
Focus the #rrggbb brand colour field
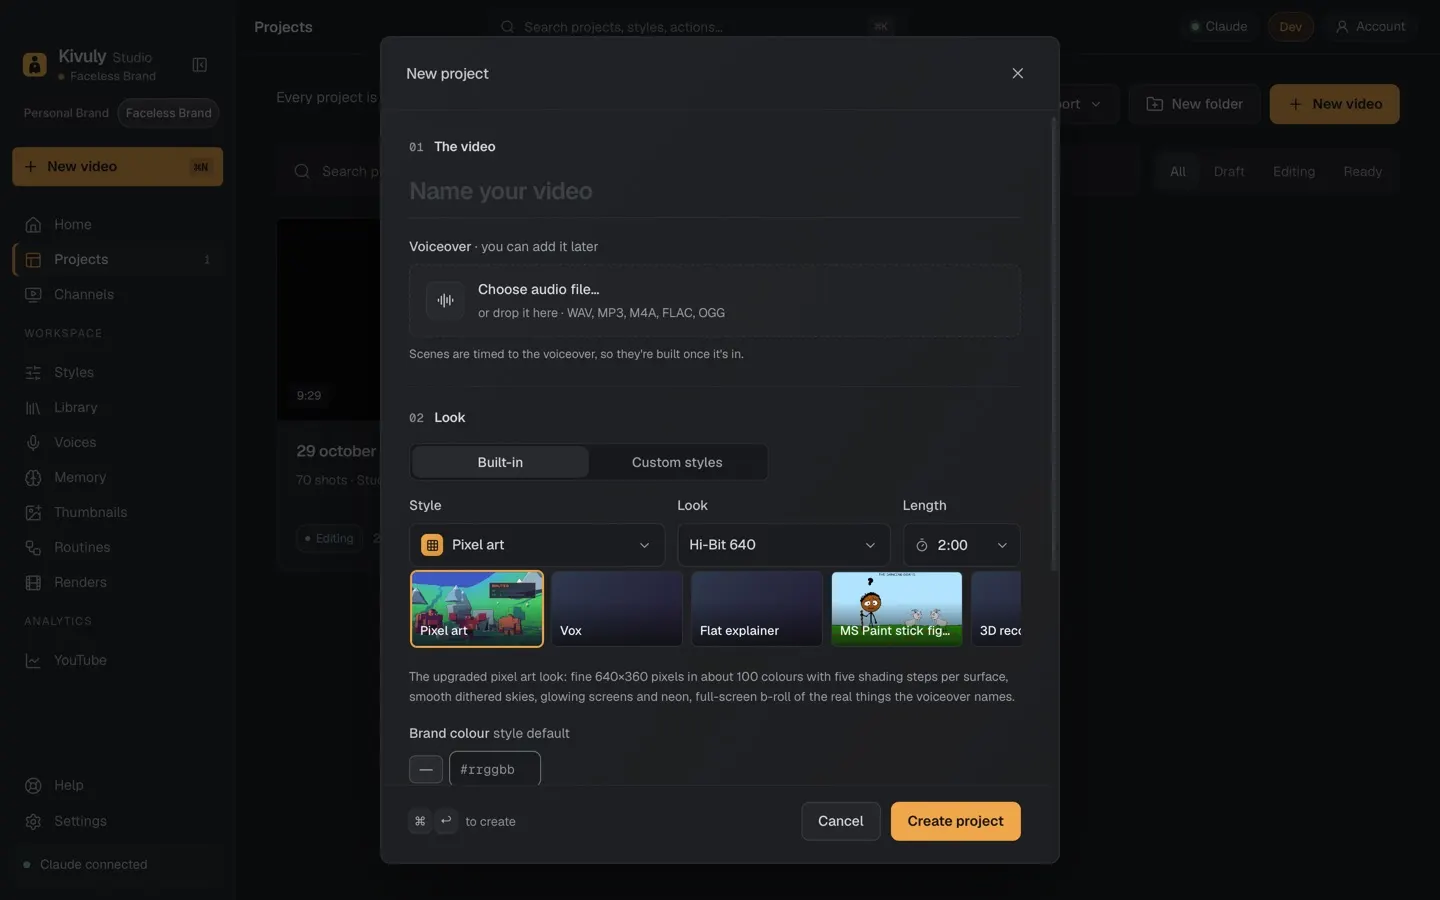pos(495,769)
